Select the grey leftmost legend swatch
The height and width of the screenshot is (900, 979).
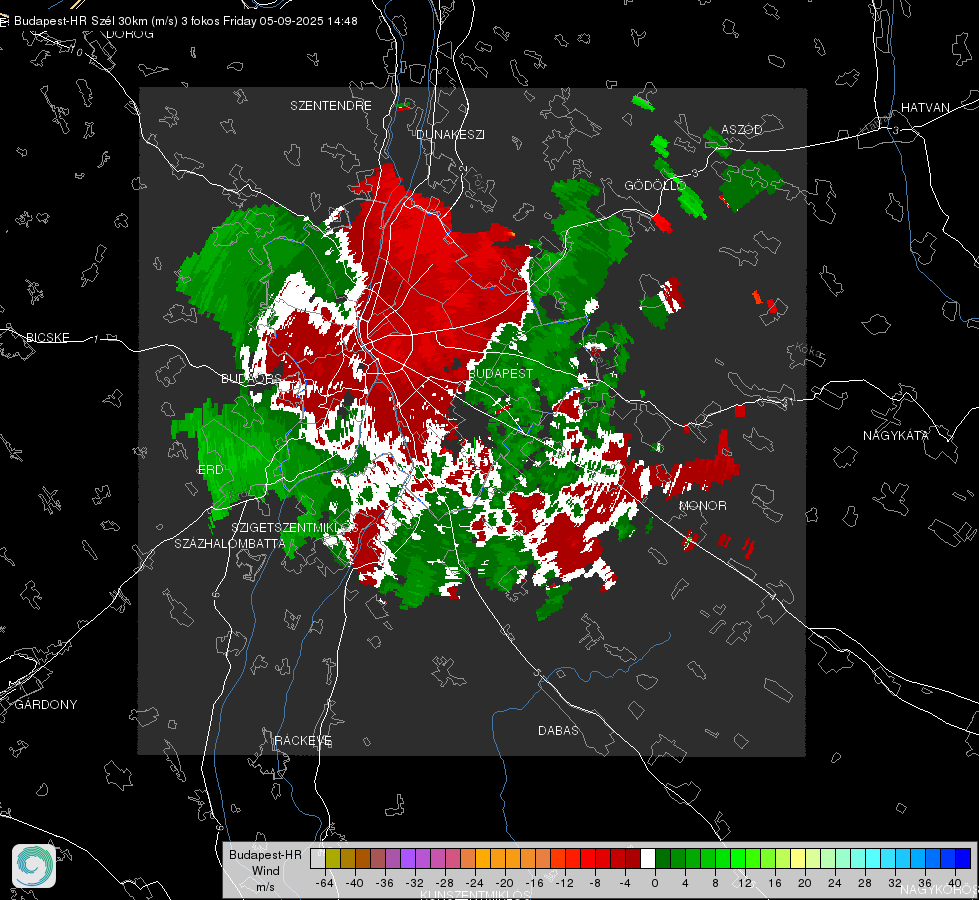318,858
